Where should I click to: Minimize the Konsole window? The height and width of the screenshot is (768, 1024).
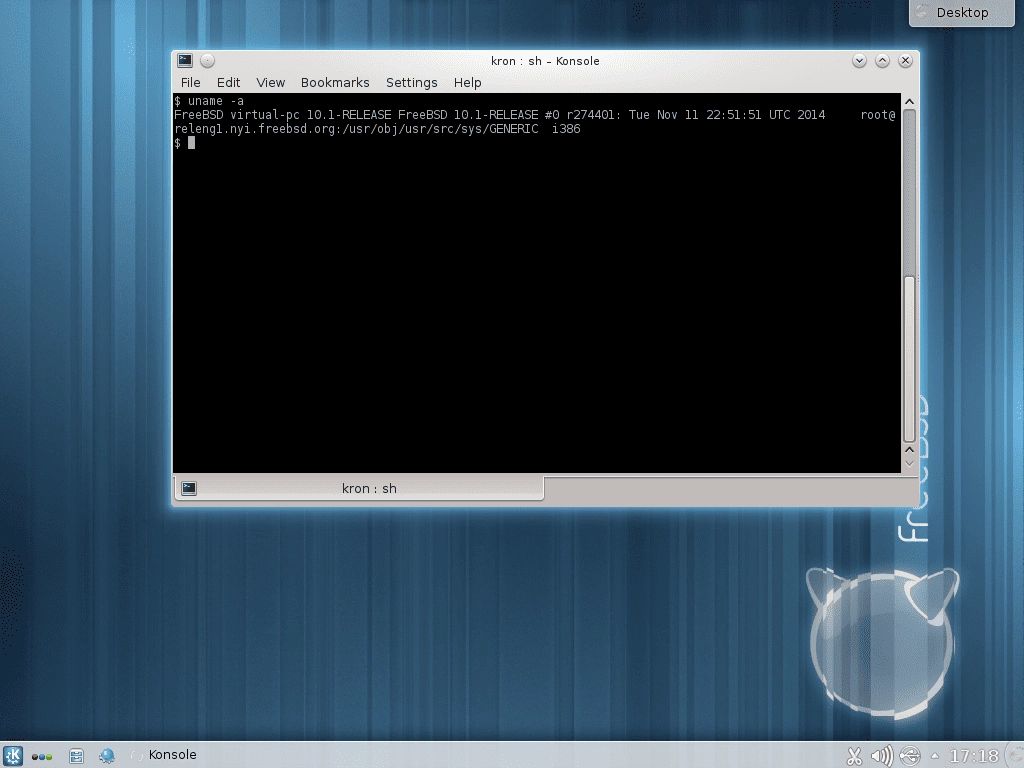pos(859,61)
